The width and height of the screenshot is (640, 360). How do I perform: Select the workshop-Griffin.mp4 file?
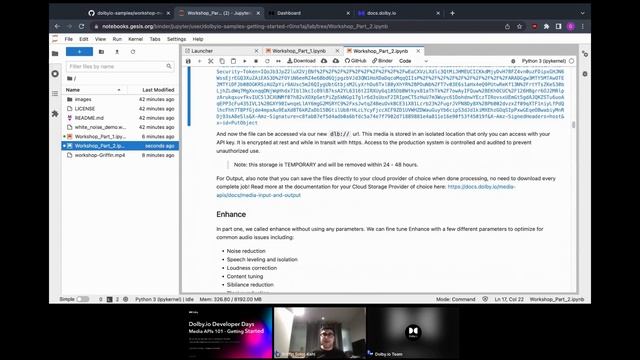120,155
